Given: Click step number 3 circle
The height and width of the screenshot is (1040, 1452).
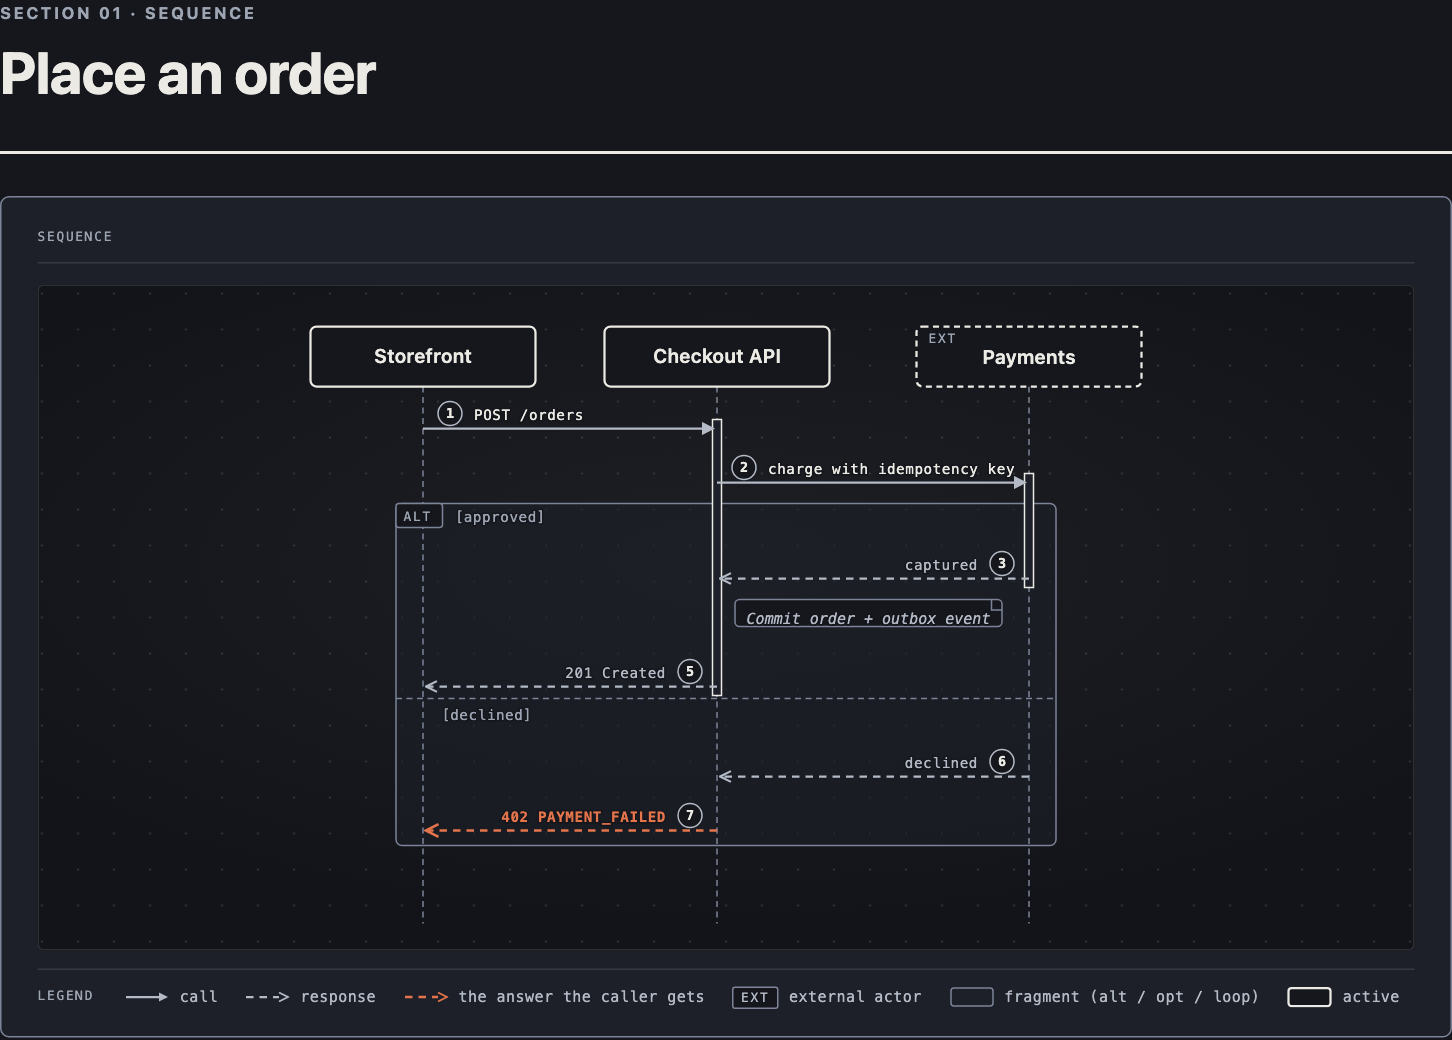Looking at the screenshot, I should (x=1002, y=563).
